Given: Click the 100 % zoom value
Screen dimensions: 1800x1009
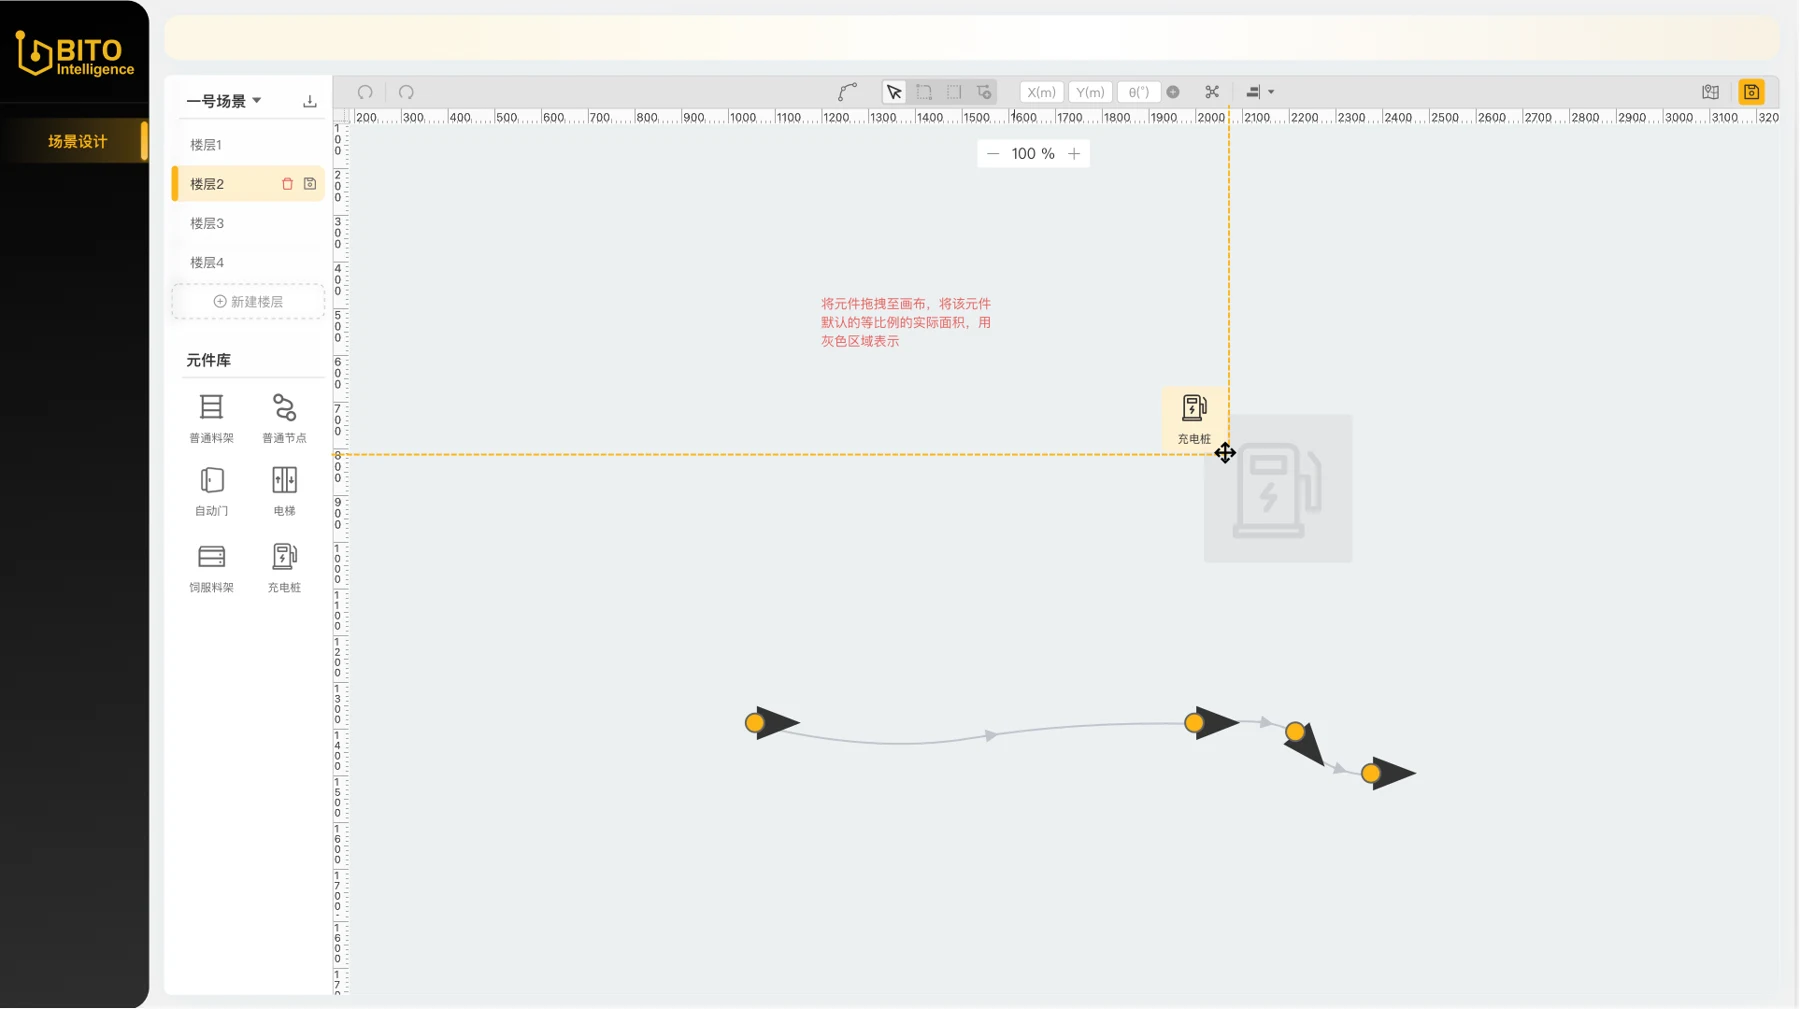Looking at the screenshot, I should tap(1033, 154).
